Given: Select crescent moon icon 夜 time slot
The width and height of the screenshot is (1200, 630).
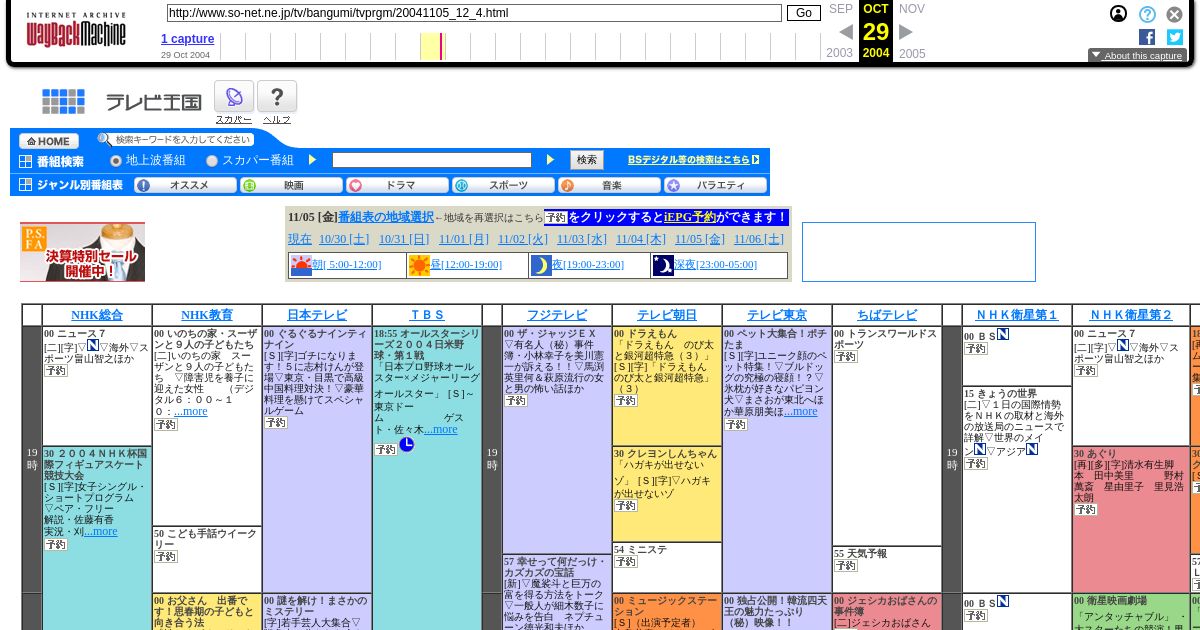Looking at the screenshot, I should click(541, 265).
